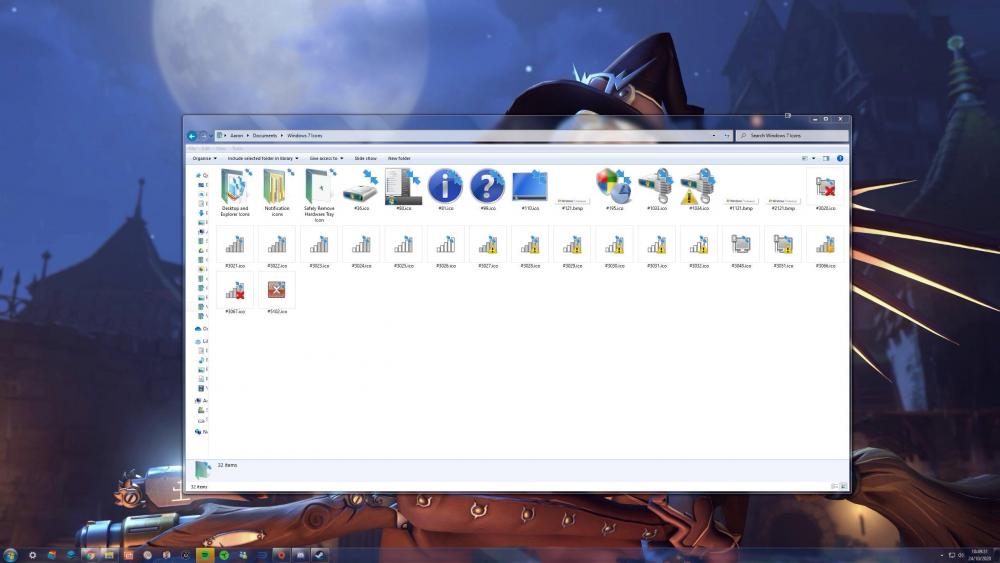Select the signal bars red X icon #3067.ico

[x=235, y=291]
